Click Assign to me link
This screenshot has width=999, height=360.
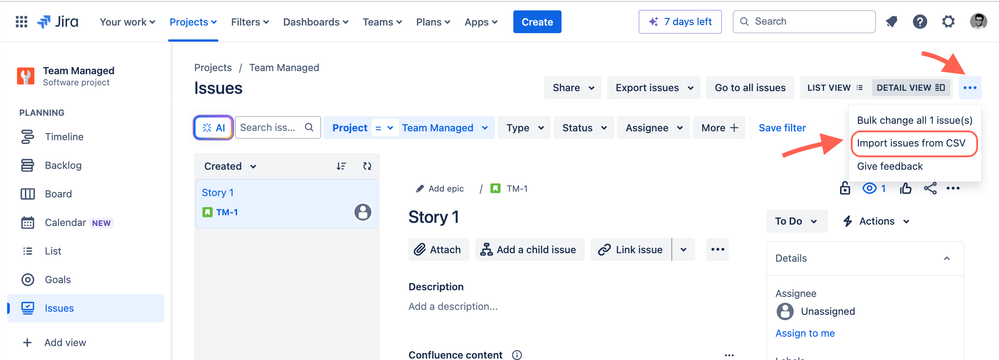click(805, 333)
